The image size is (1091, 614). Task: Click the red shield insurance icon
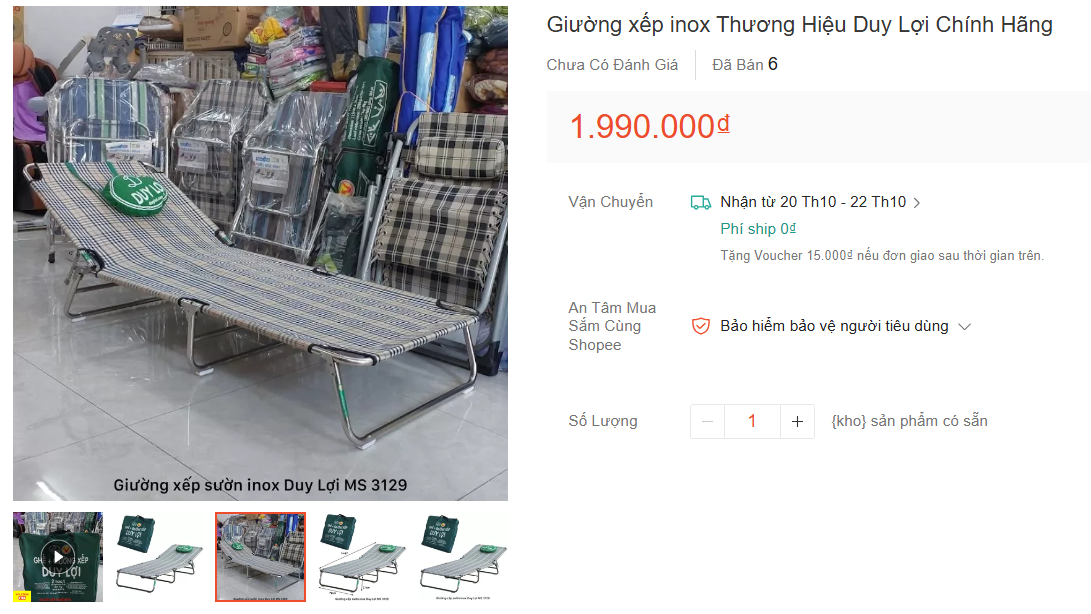tap(701, 326)
